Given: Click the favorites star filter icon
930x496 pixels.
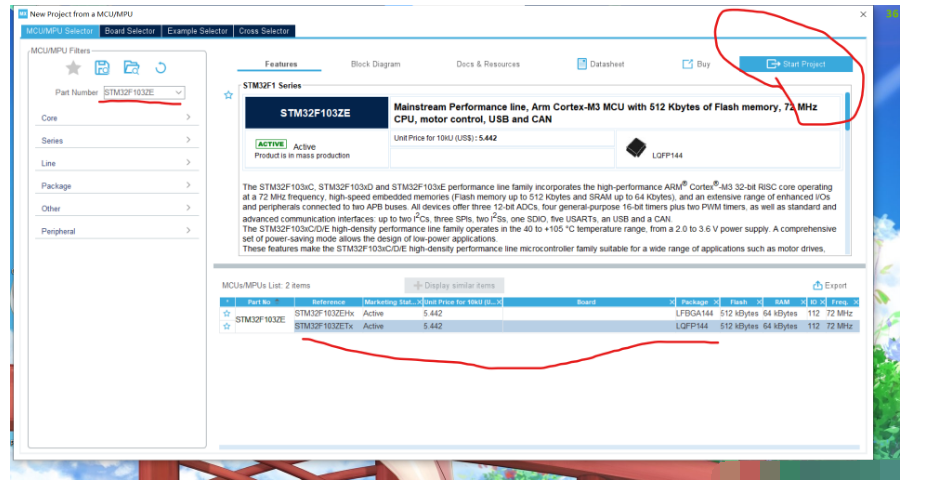Looking at the screenshot, I should tap(74, 68).
